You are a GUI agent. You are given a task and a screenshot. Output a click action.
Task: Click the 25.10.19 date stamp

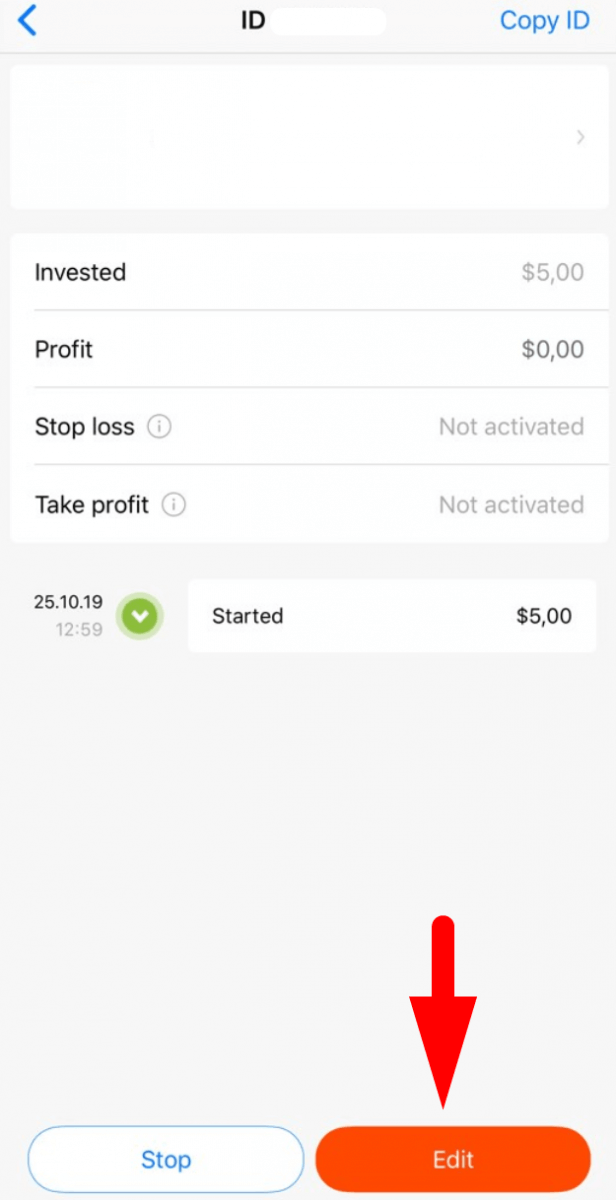tap(68, 602)
